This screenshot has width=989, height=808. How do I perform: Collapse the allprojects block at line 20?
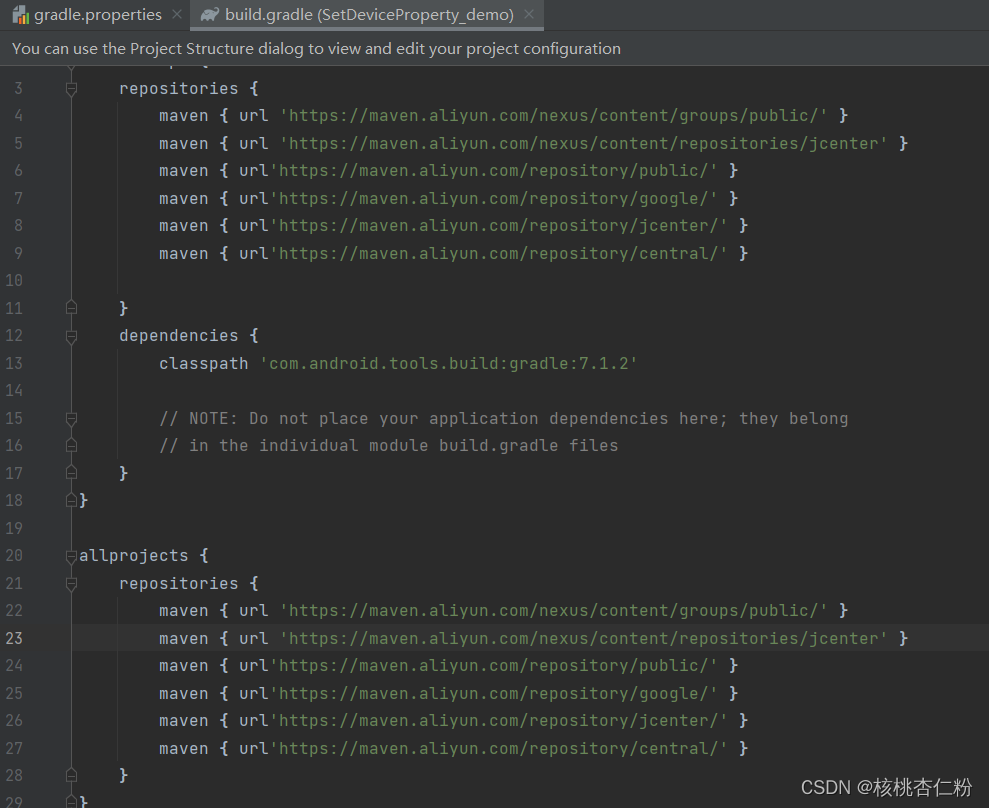[x=70, y=555]
